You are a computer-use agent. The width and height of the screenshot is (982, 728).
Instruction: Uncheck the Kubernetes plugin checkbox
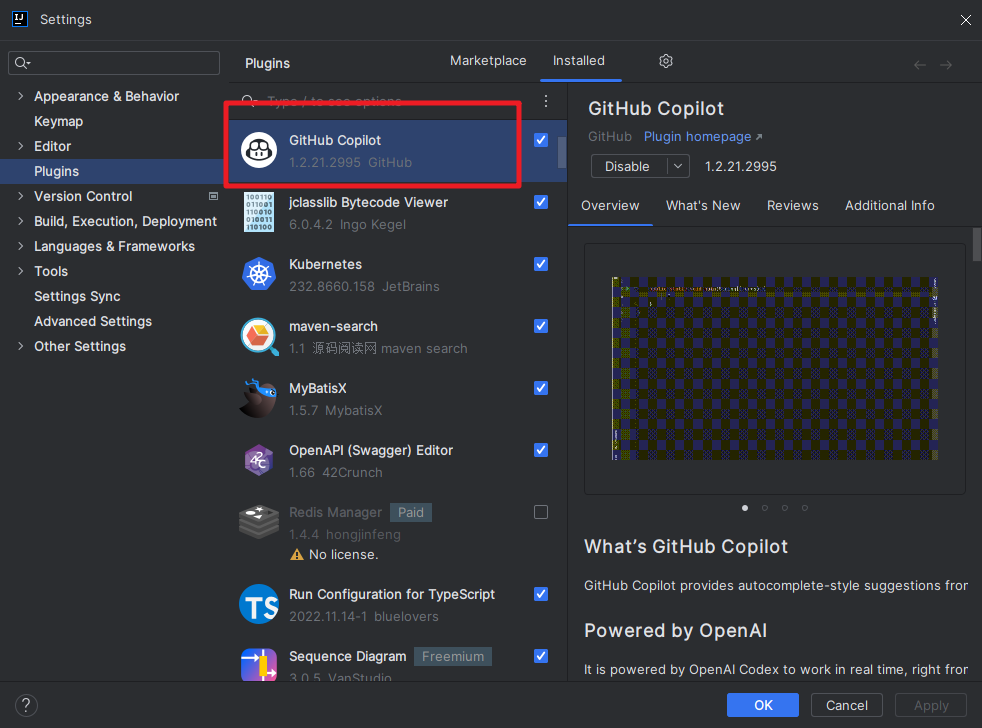click(541, 264)
